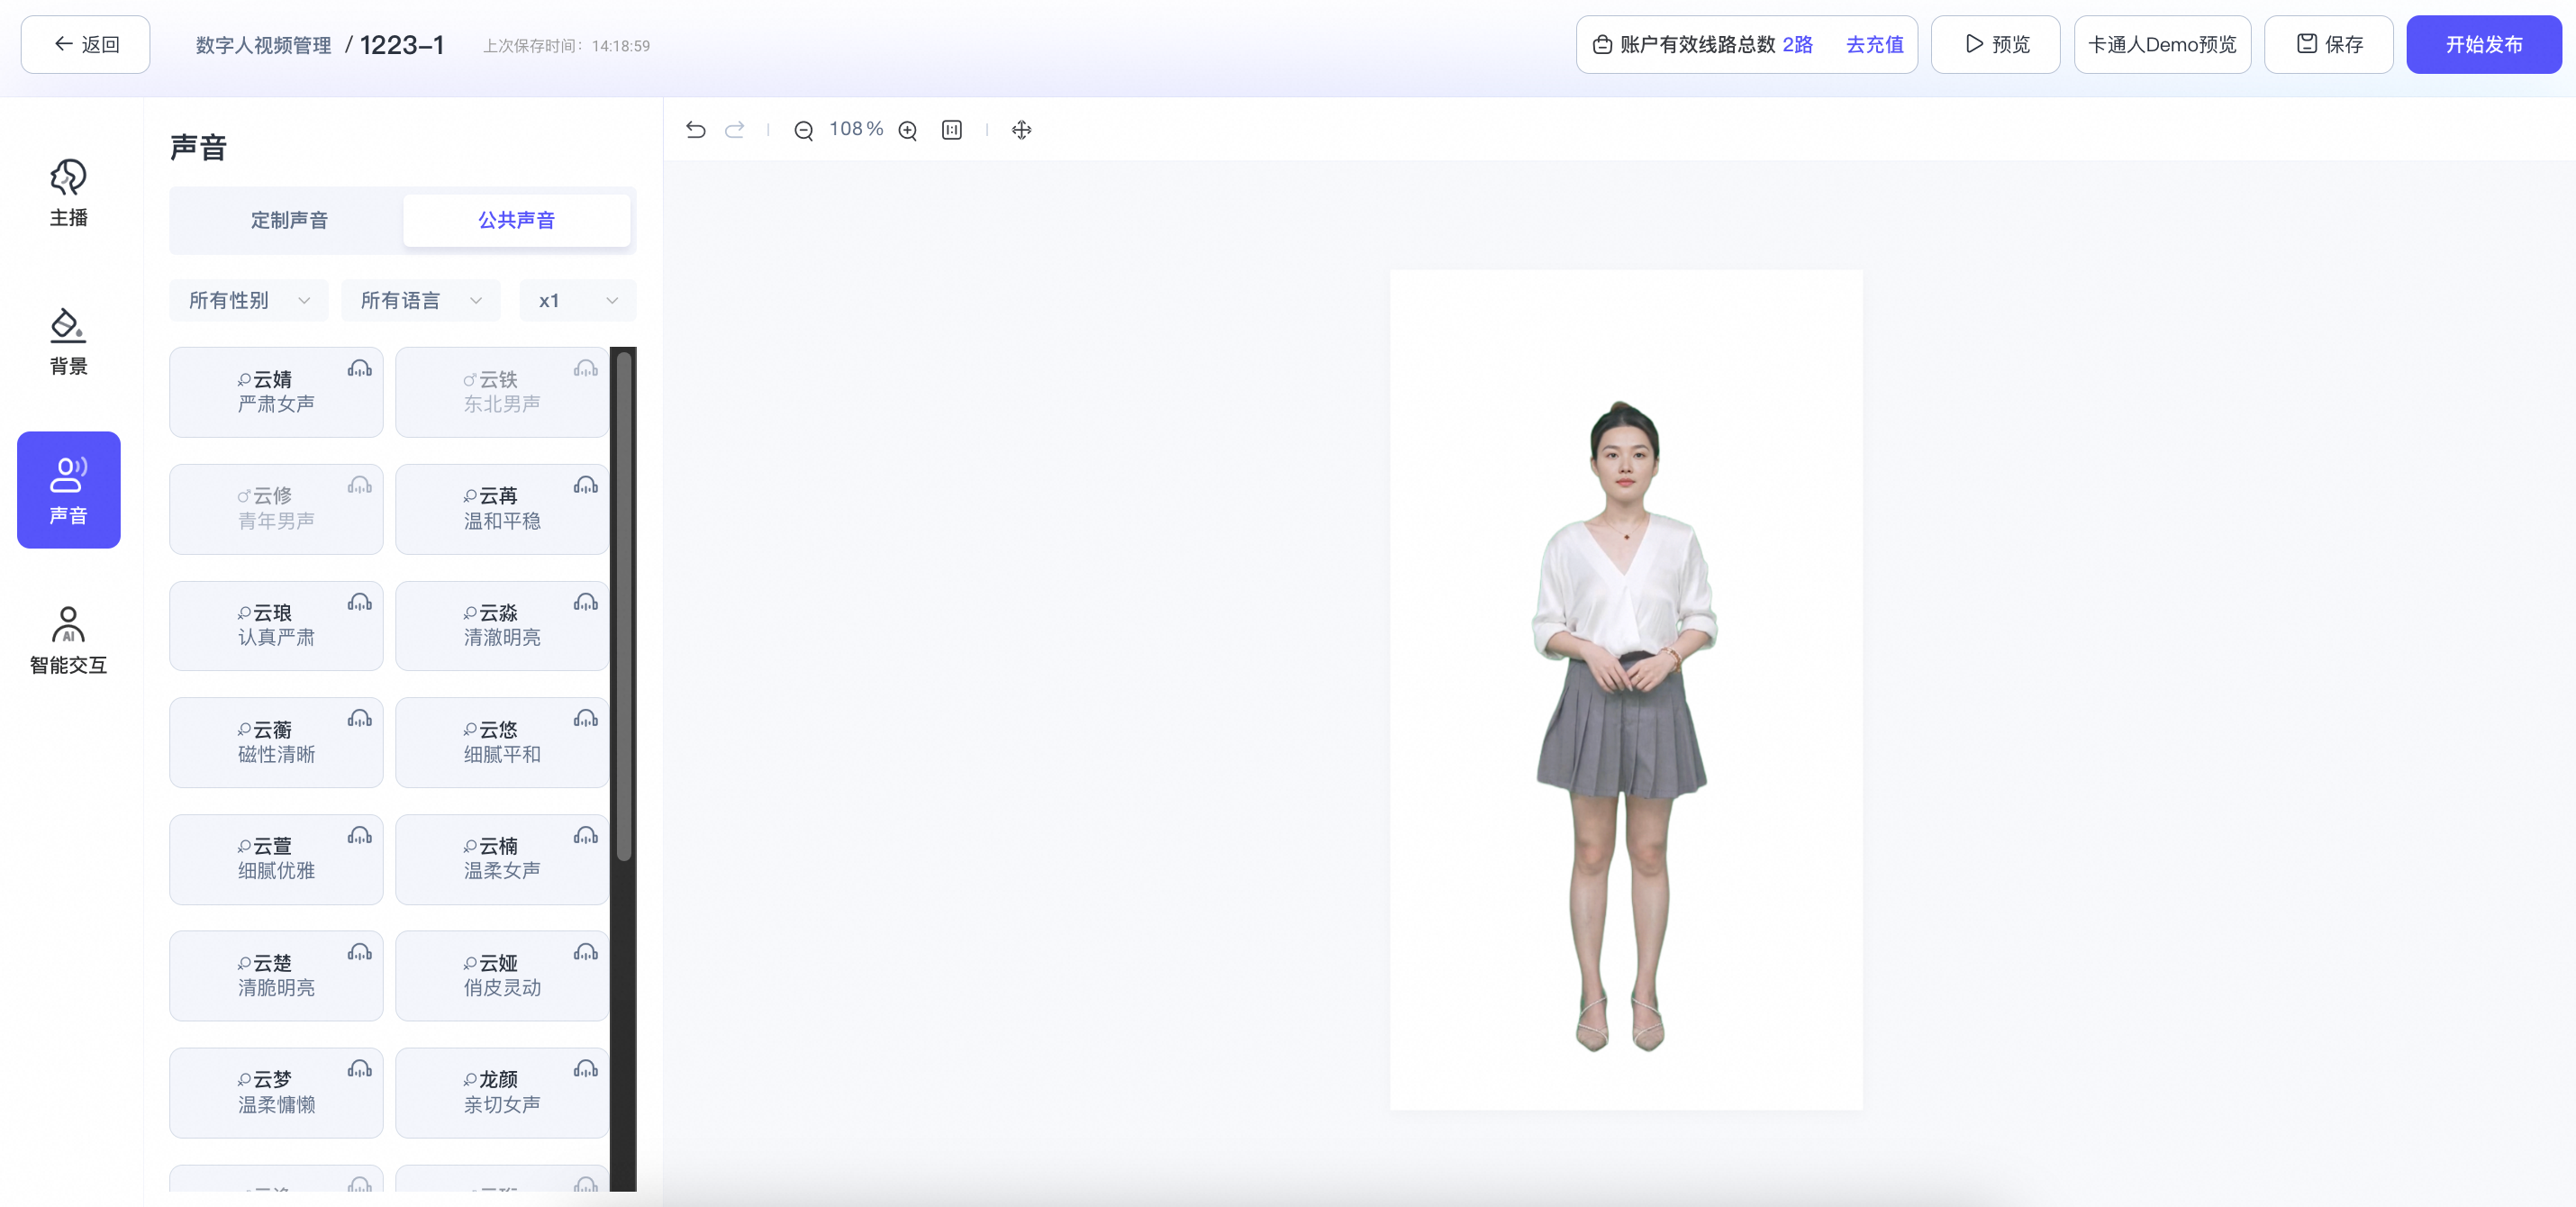The height and width of the screenshot is (1207, 2576).
Task: Open the 主播 anchor sidebar panel
Action: (x=68, y=193)
